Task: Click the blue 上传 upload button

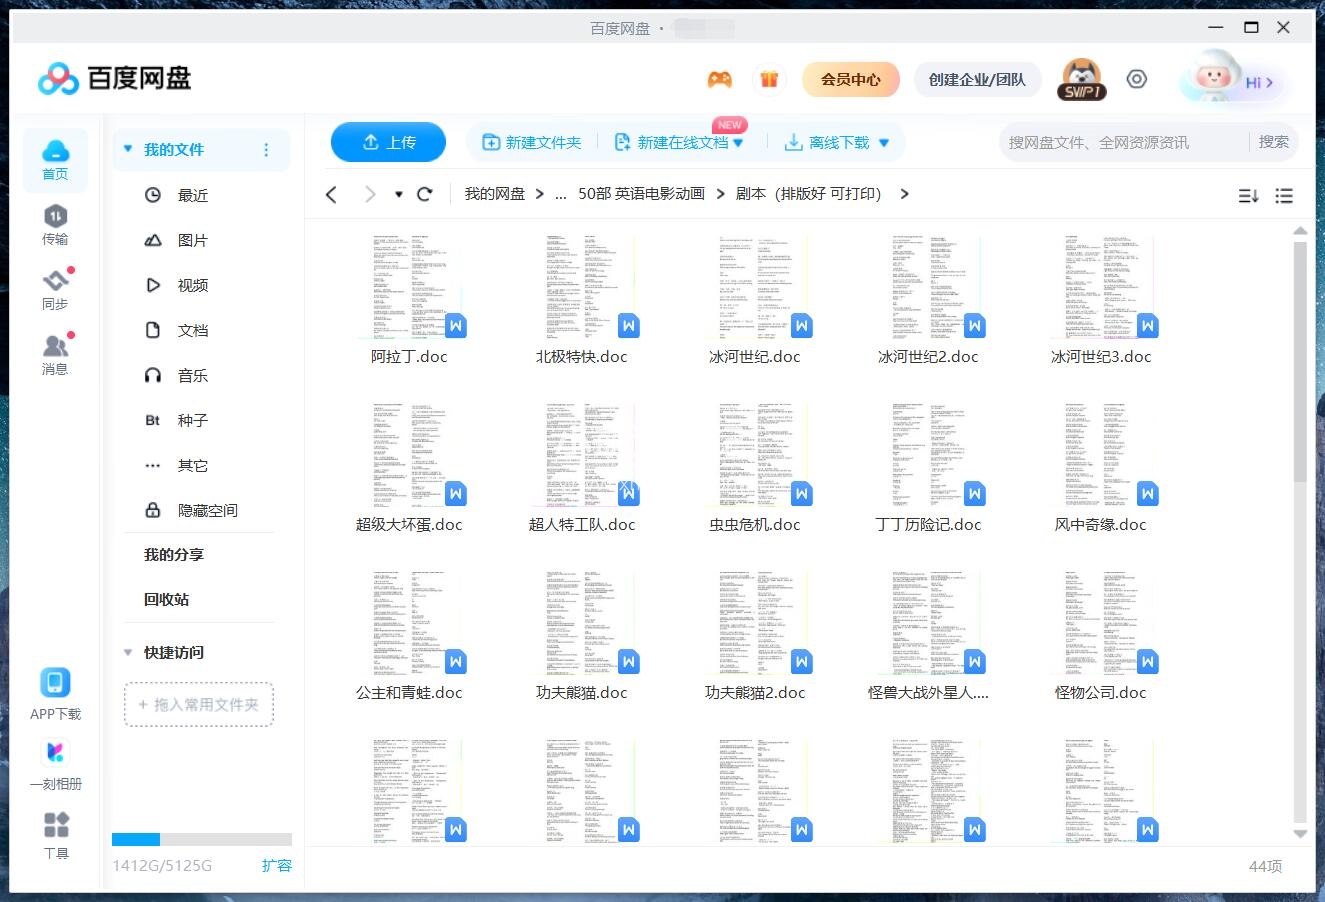Action: (389, 142)
